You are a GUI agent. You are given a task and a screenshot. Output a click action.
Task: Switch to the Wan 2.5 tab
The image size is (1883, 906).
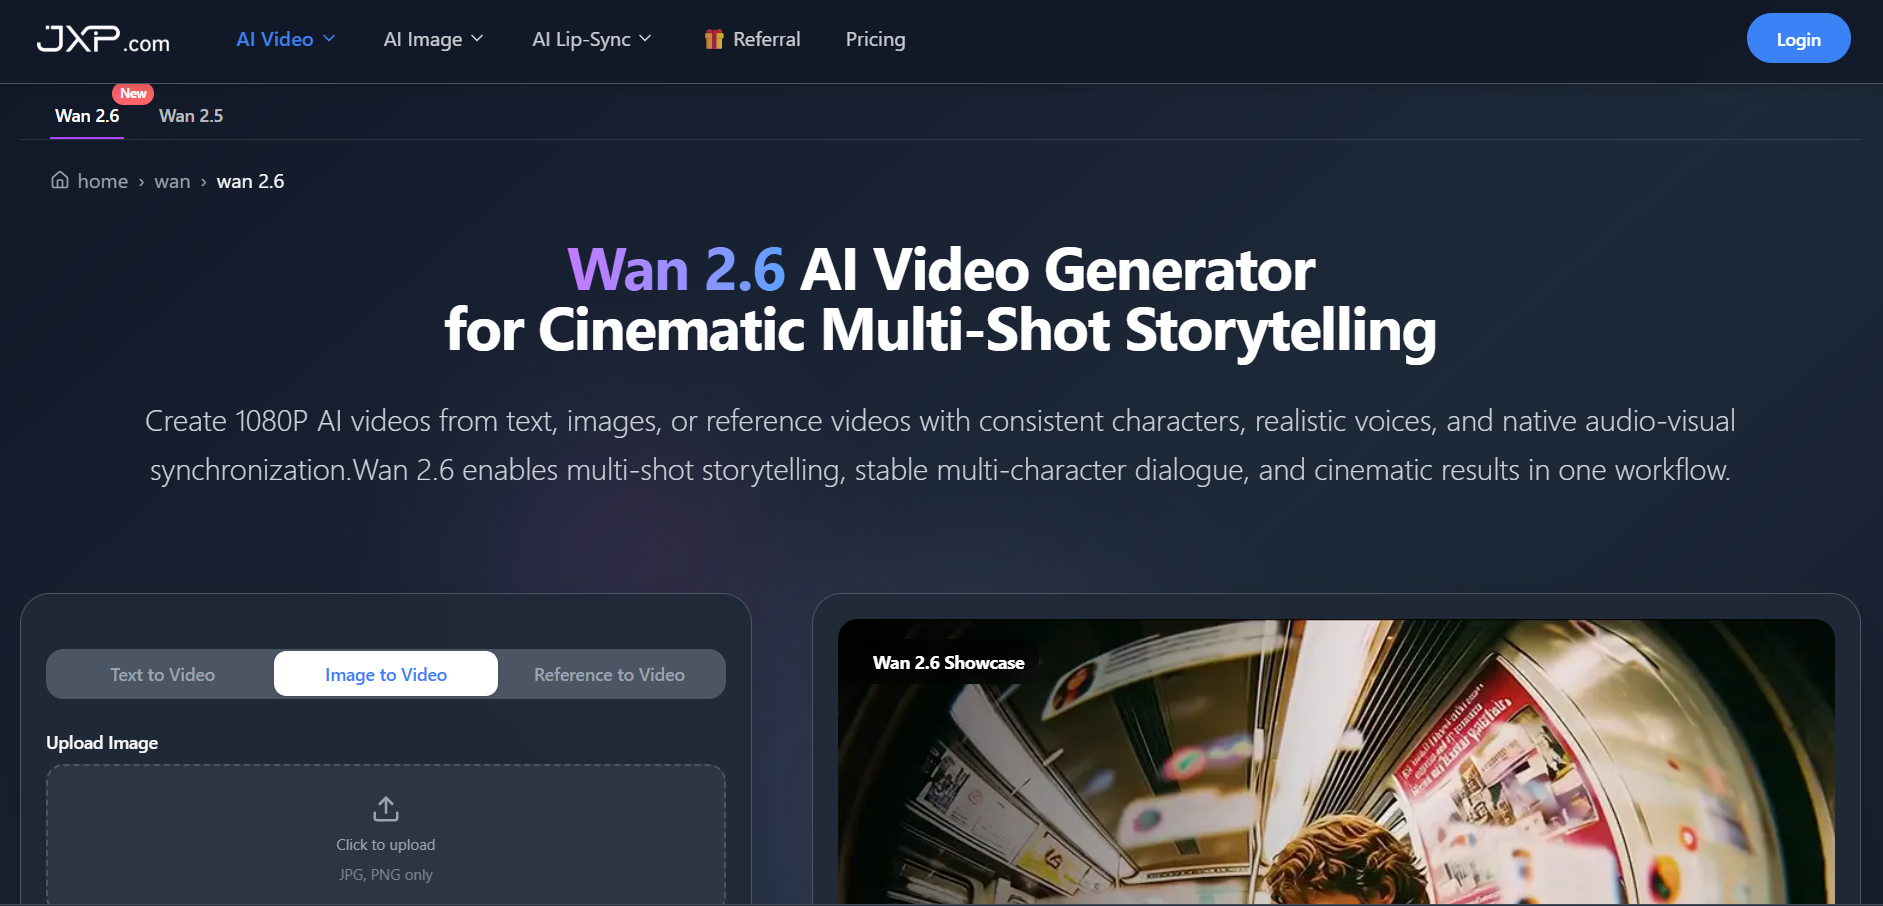pos(191,116)
